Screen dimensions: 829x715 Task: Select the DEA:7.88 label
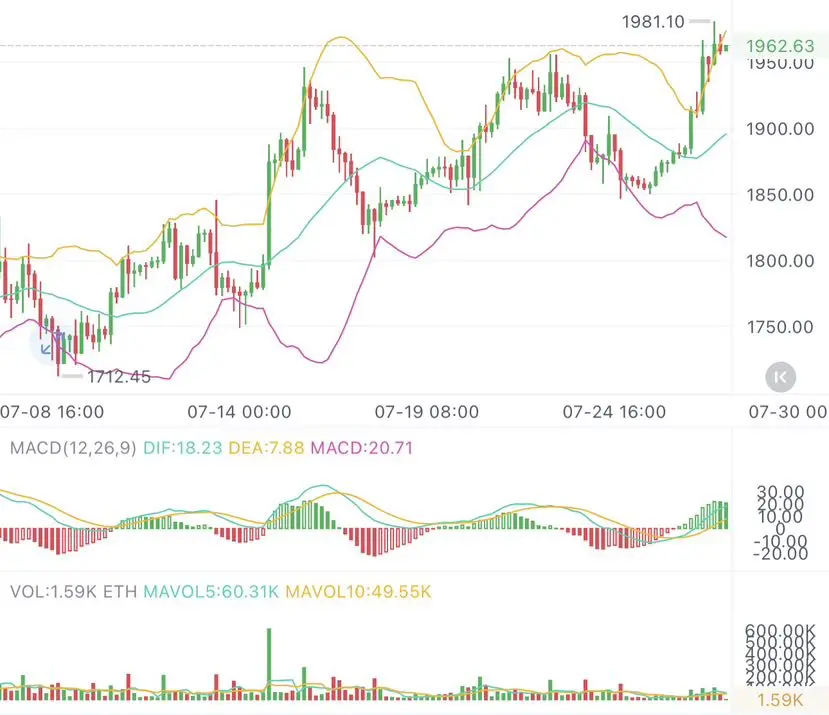266,448
